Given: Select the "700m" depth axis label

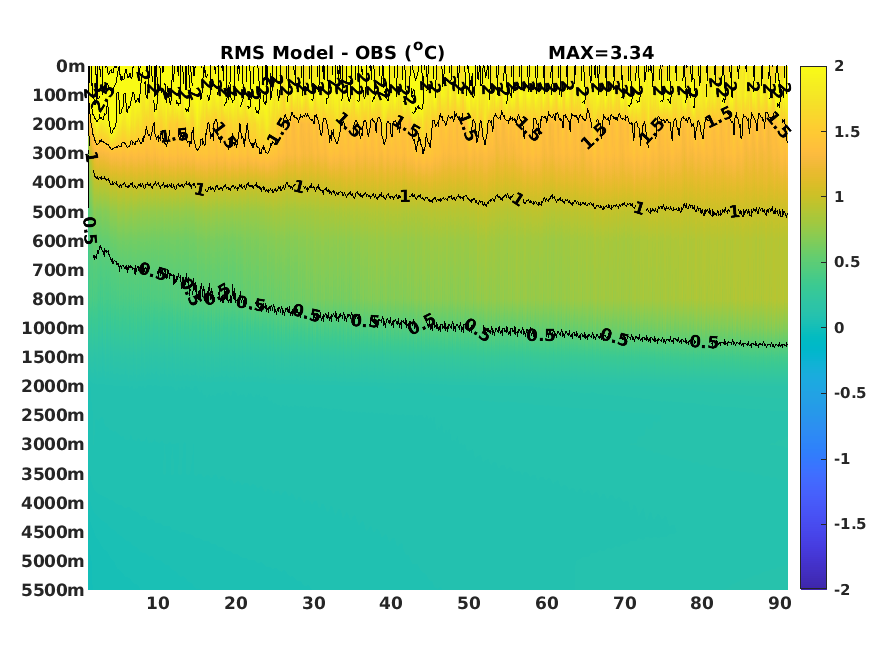Looking at the screenshot, I should click(58, 271).
